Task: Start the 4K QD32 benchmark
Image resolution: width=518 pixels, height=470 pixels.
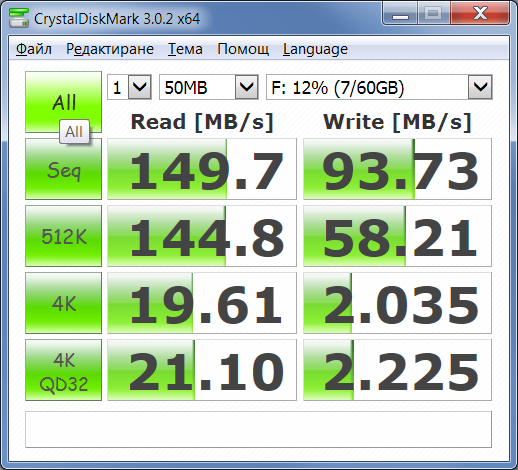Action: (x=63, y=370)
